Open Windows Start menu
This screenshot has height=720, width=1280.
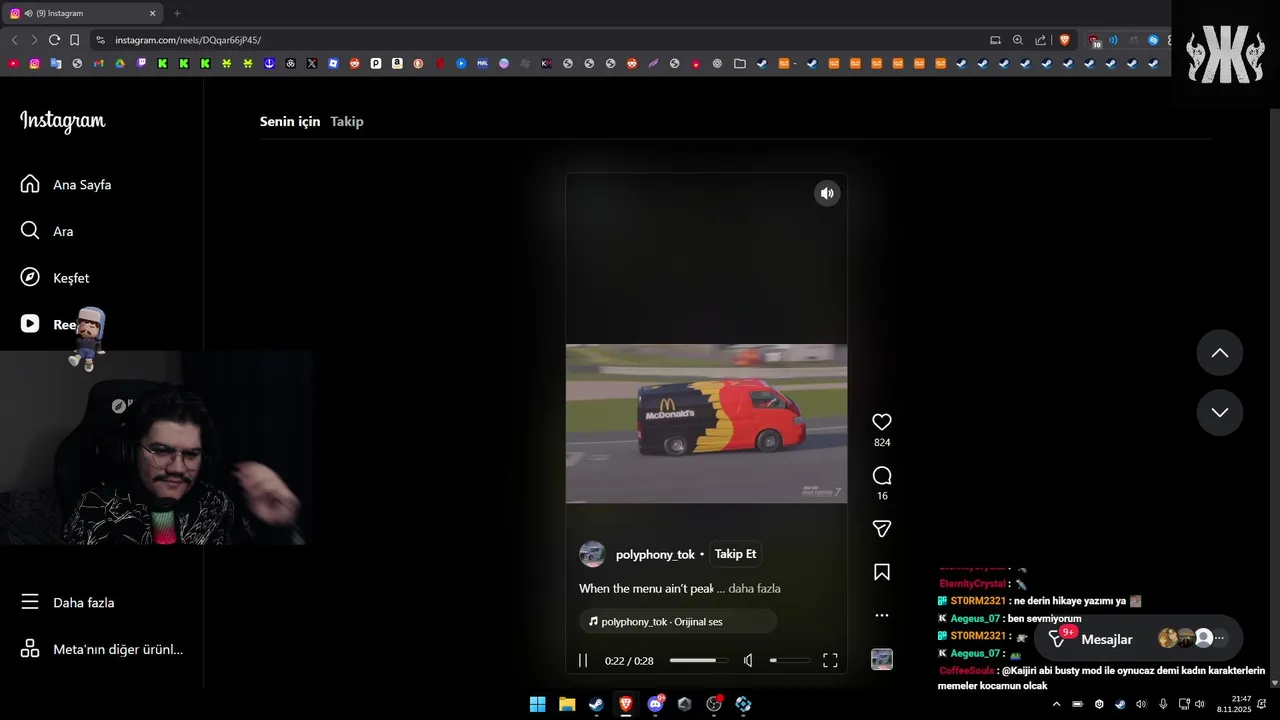[x=538, y=704]
